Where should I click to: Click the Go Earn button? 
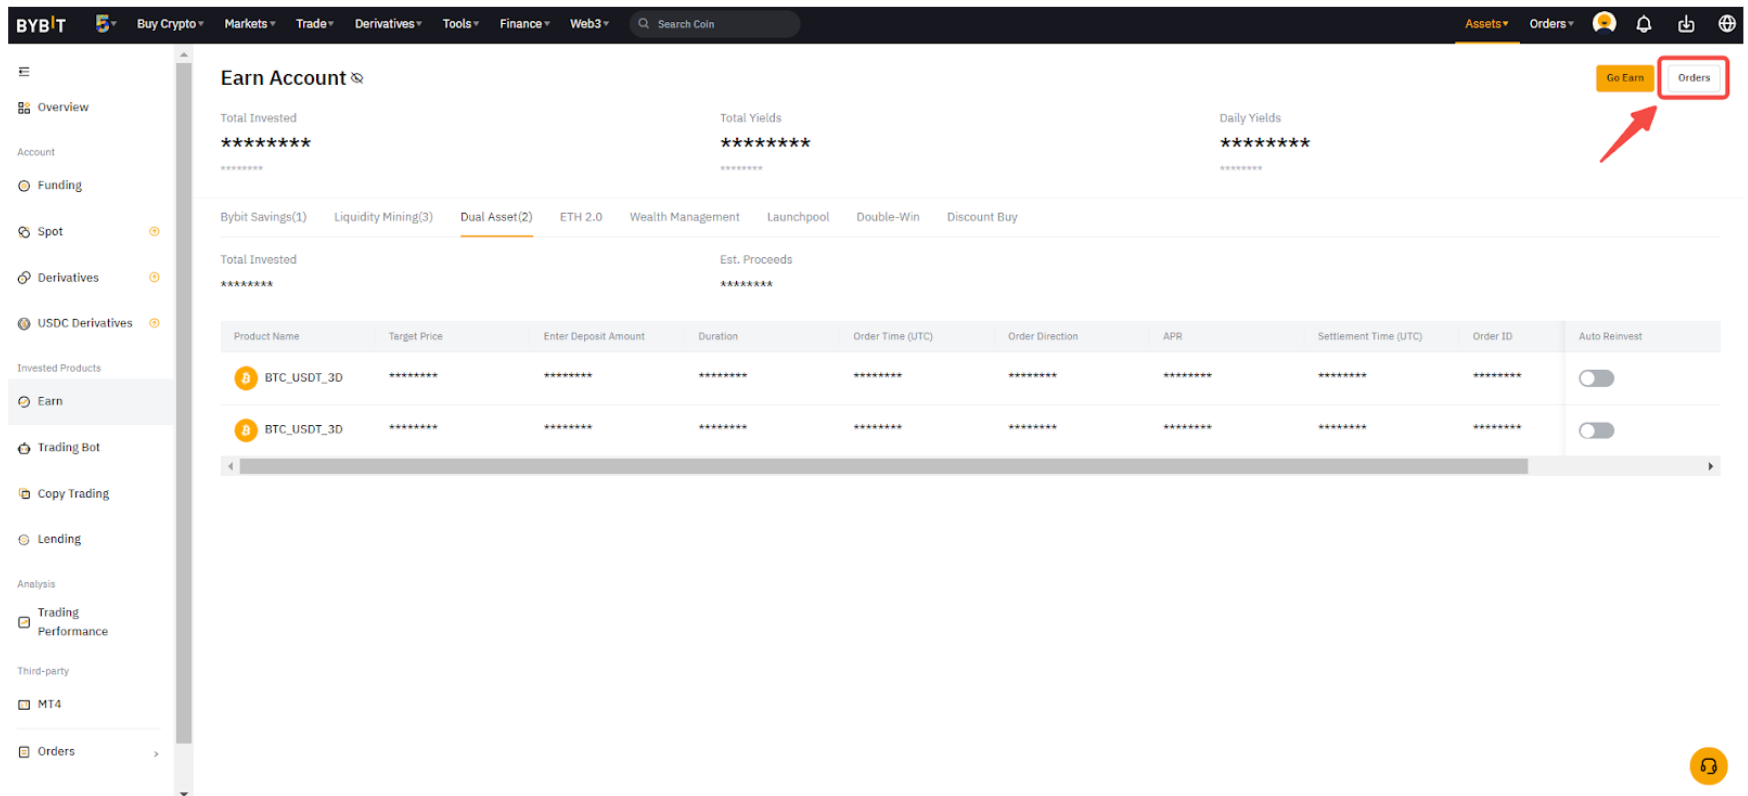(1624, 78)
